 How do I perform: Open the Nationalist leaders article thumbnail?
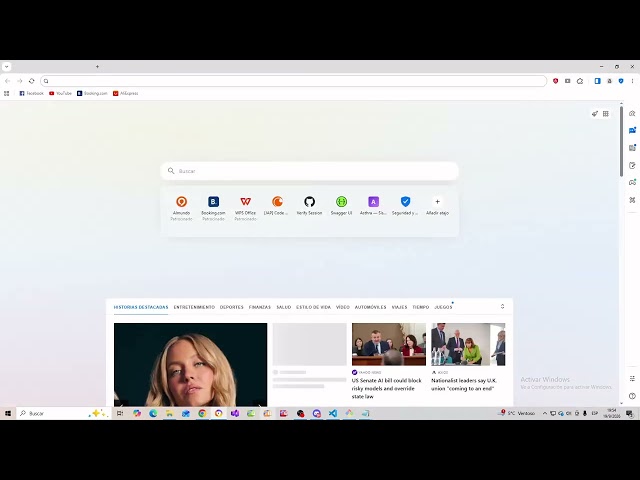click(x=468, y=344)
